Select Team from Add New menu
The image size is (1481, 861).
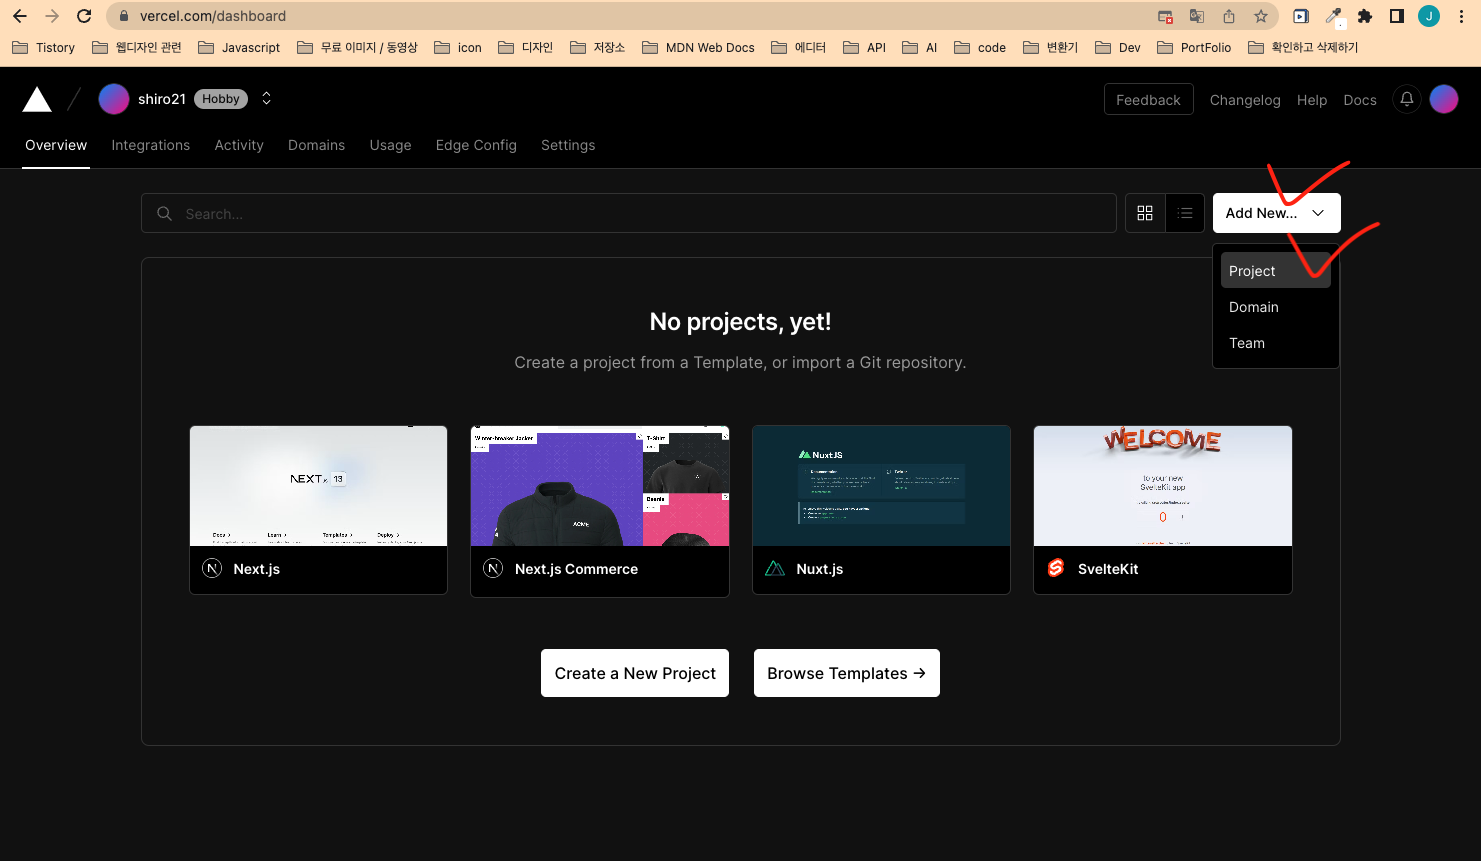[1276, 343]
